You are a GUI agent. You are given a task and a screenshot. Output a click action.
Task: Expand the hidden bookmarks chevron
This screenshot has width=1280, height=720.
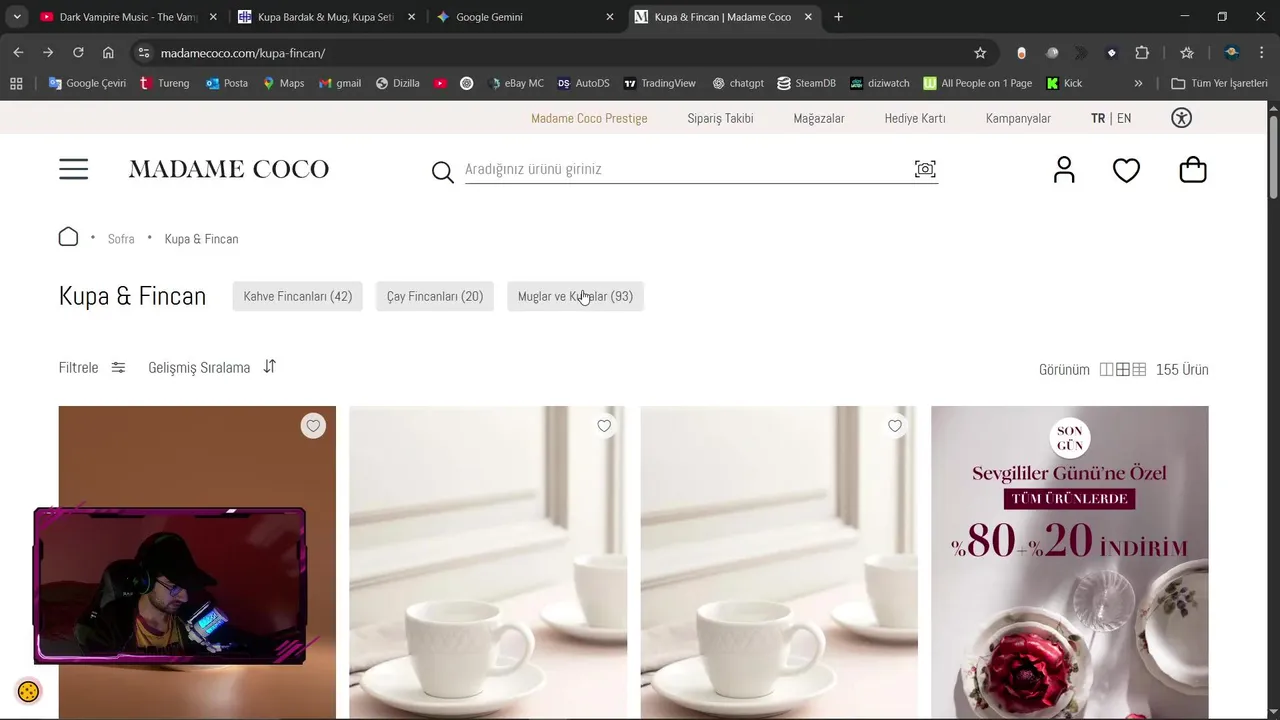coord(1138,83)
